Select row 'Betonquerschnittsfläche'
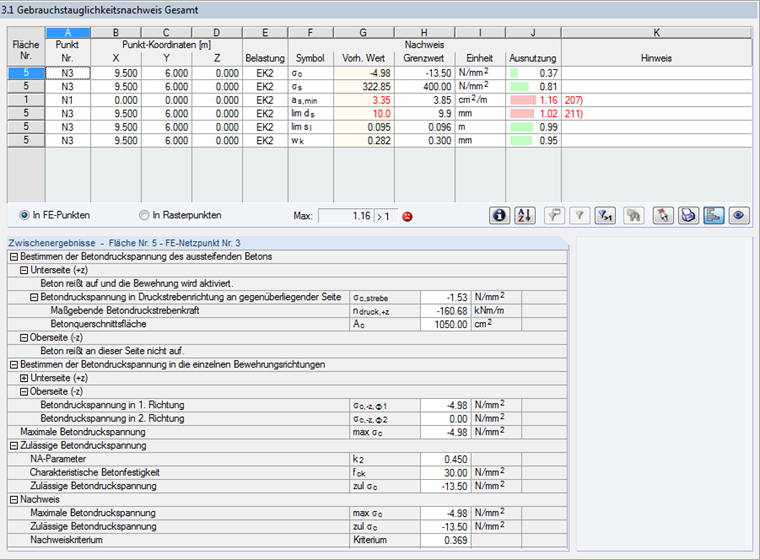The width and height of the screenshot is (760, 560). [287, 324]
